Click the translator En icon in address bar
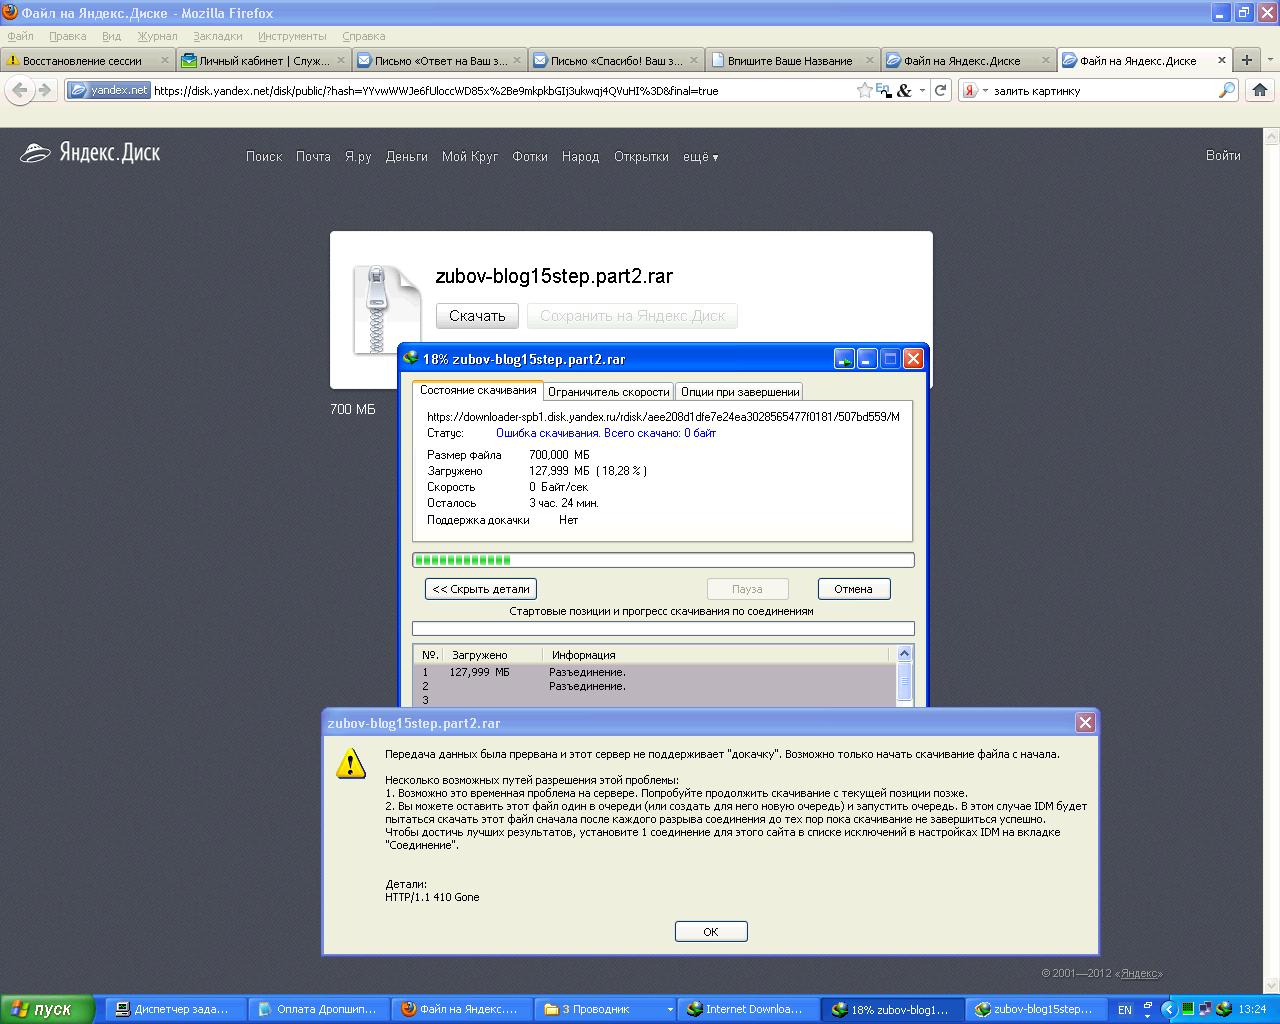 883,90
